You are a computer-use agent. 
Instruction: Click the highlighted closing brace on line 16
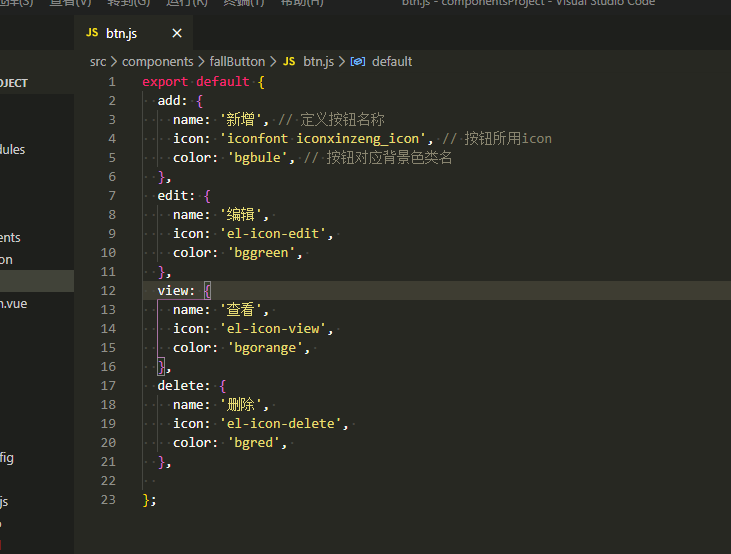tap(161, 367)
